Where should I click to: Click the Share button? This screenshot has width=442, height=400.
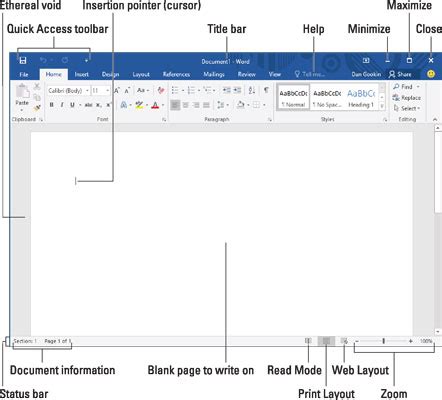[400, 74]
